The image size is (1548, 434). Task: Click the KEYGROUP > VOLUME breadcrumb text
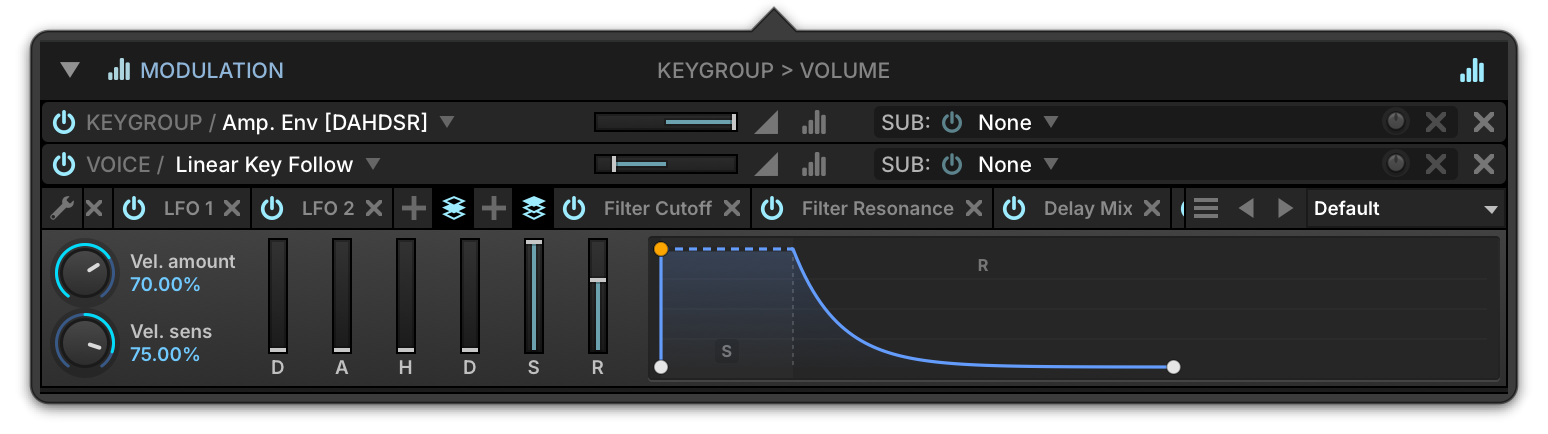[x=773, y=70]
